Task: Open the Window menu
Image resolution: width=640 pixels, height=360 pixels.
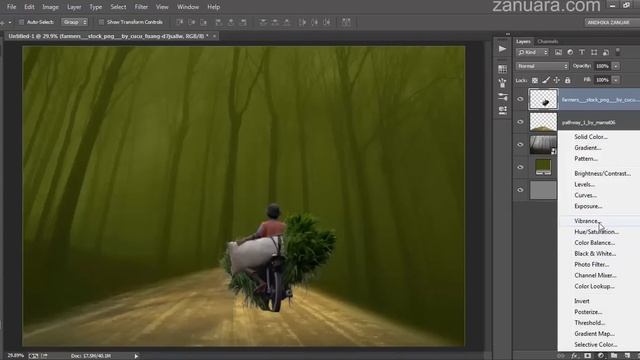Action: pyautogui.click(x=188, y=7)
